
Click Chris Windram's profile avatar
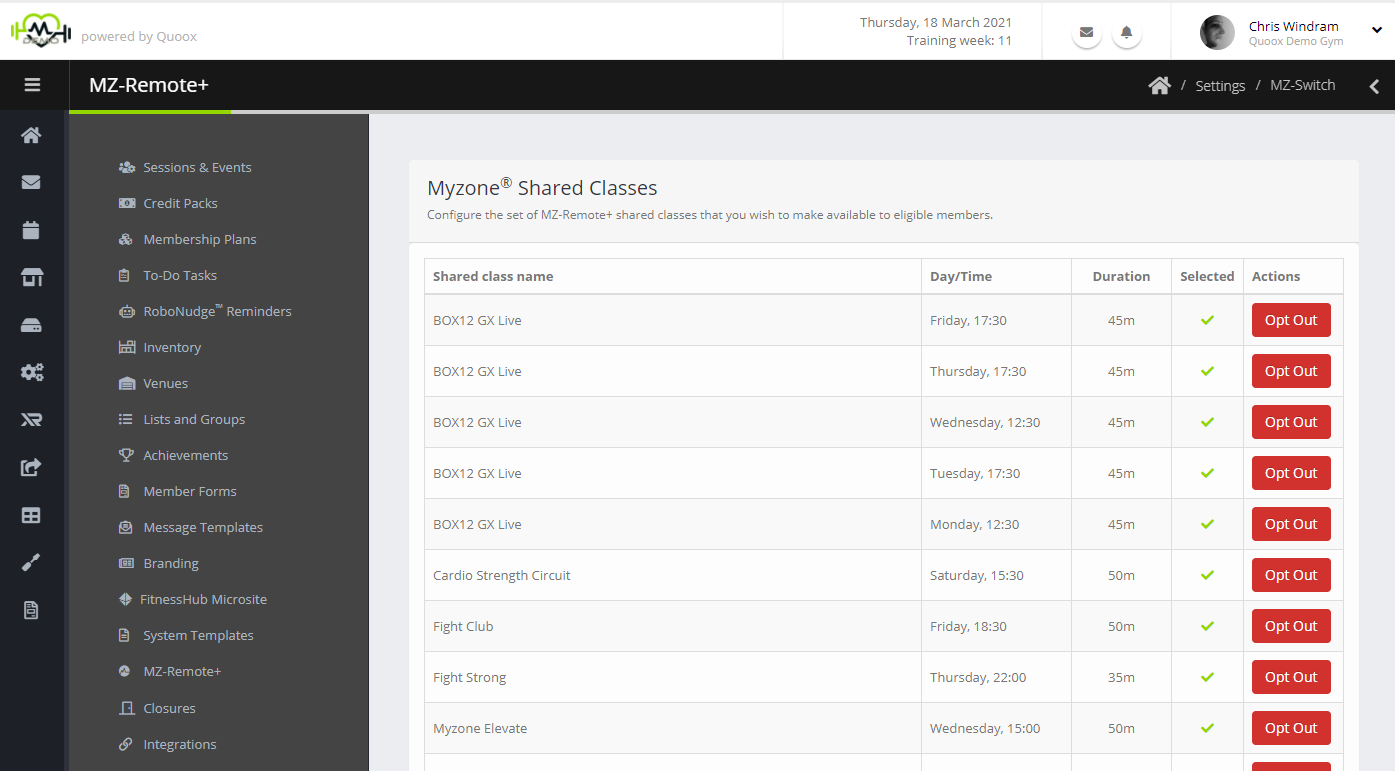(1217, 32)
